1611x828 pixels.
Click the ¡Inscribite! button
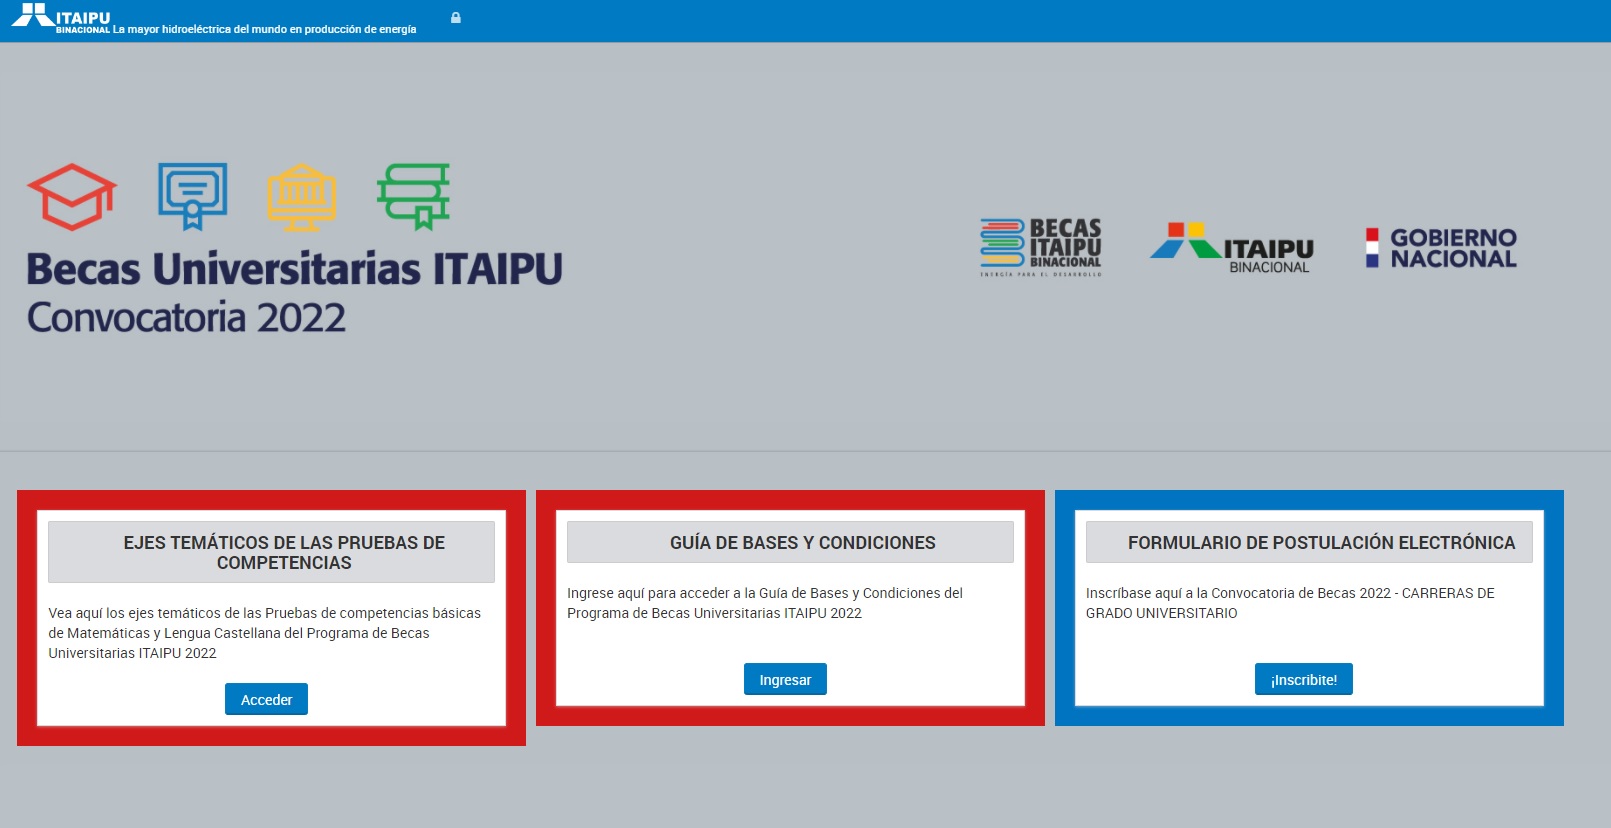[x=1304, y=679]
